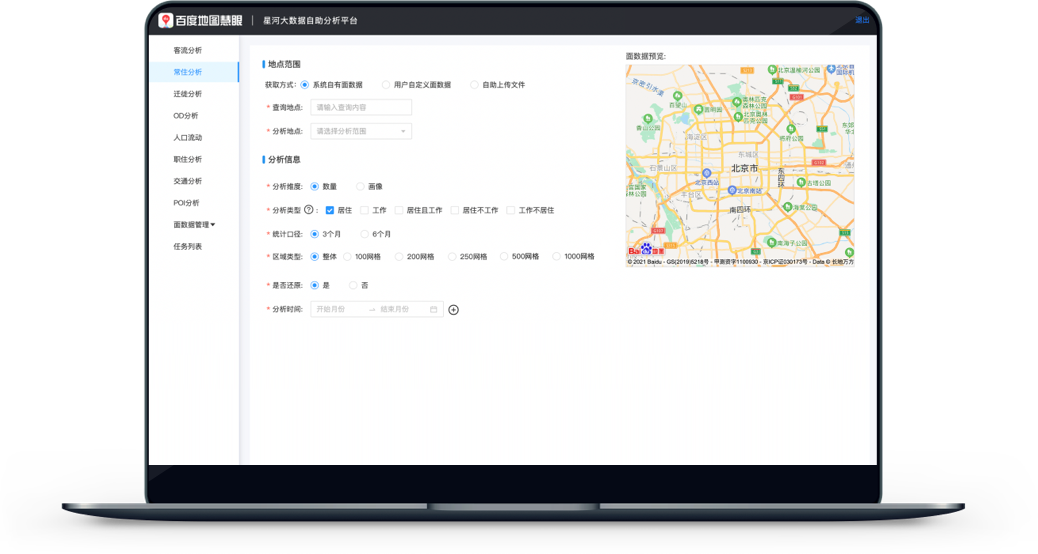Choose 500网格 region type

pos(504,257)
